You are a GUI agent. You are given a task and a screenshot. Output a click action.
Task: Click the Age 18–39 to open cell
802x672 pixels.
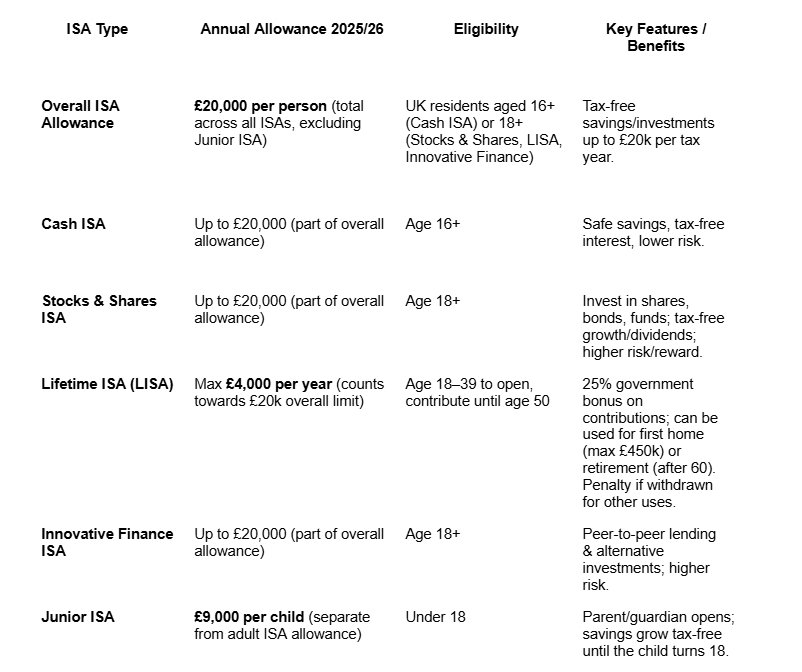click(478, 392)
